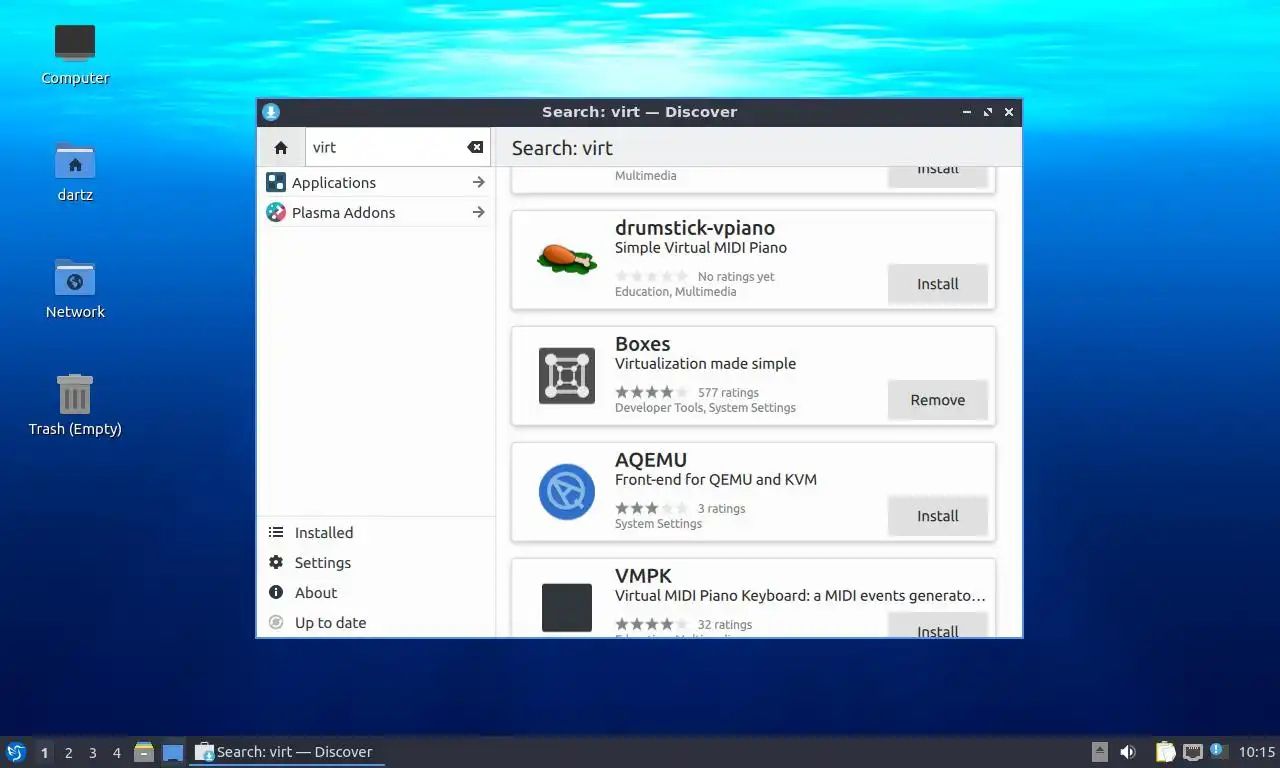Click the show desktop taskbar icon
The image size is (1280, 768).
click(x=173, y=752)
